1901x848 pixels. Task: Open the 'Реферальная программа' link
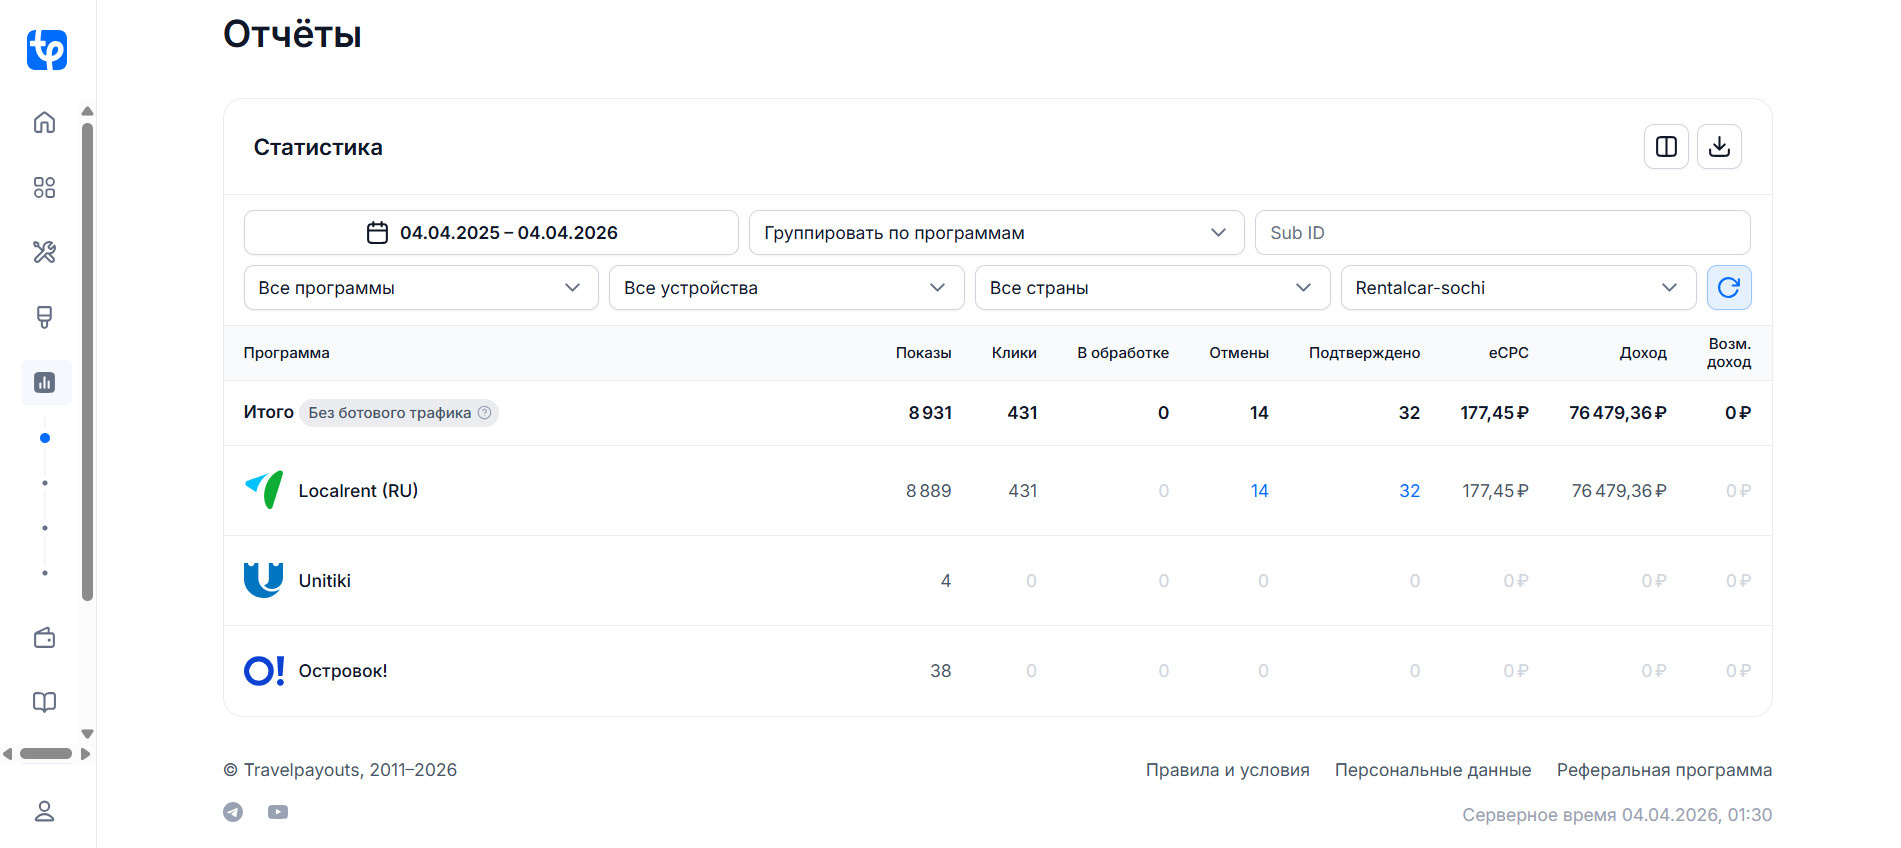(x=1664, y=770)
